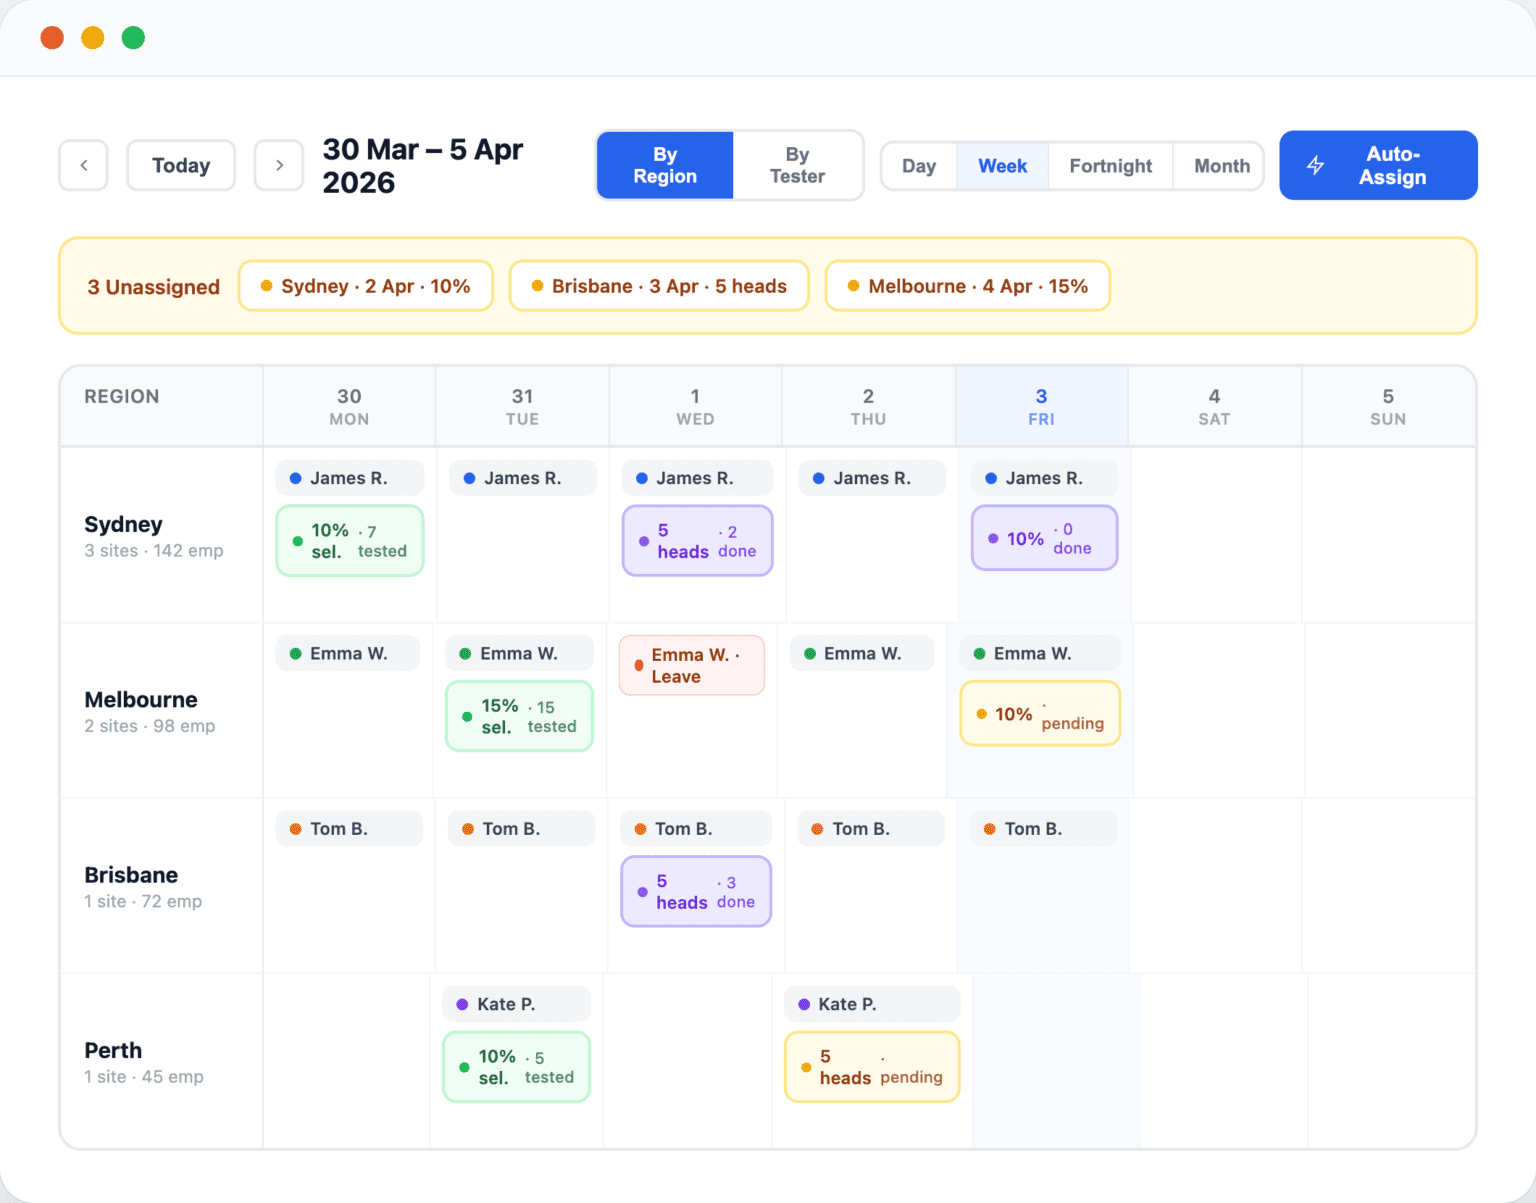The width and height of the screenshot is (1536, 1203).
Task: Click Kate P. chip on Perth Thursday
Action: pyautogui.click(x=872, y=1004)
